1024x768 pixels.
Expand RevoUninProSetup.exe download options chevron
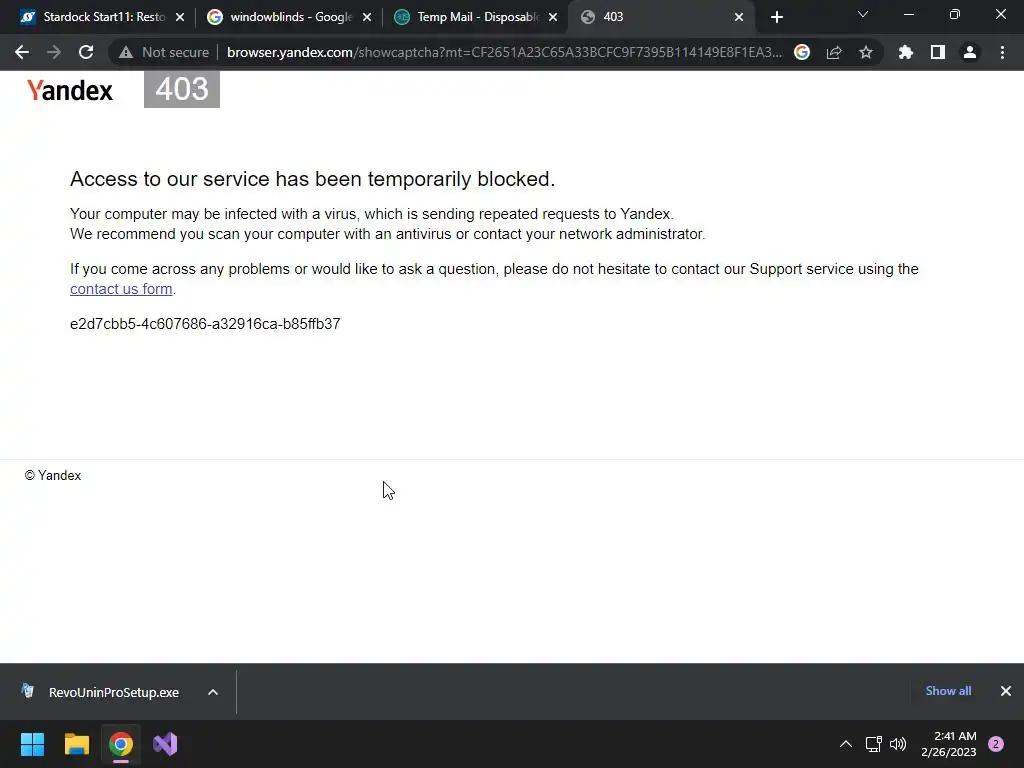pos(213,692)
